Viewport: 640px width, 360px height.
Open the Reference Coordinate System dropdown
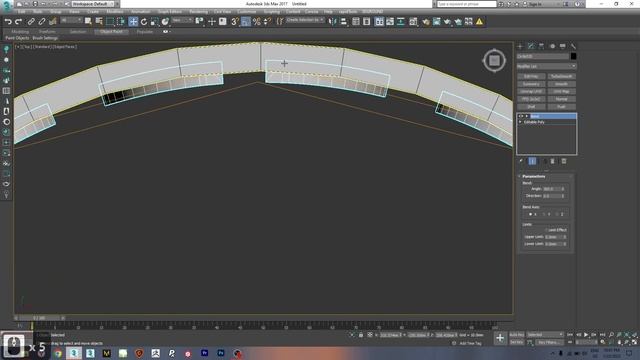click(182, 20)
